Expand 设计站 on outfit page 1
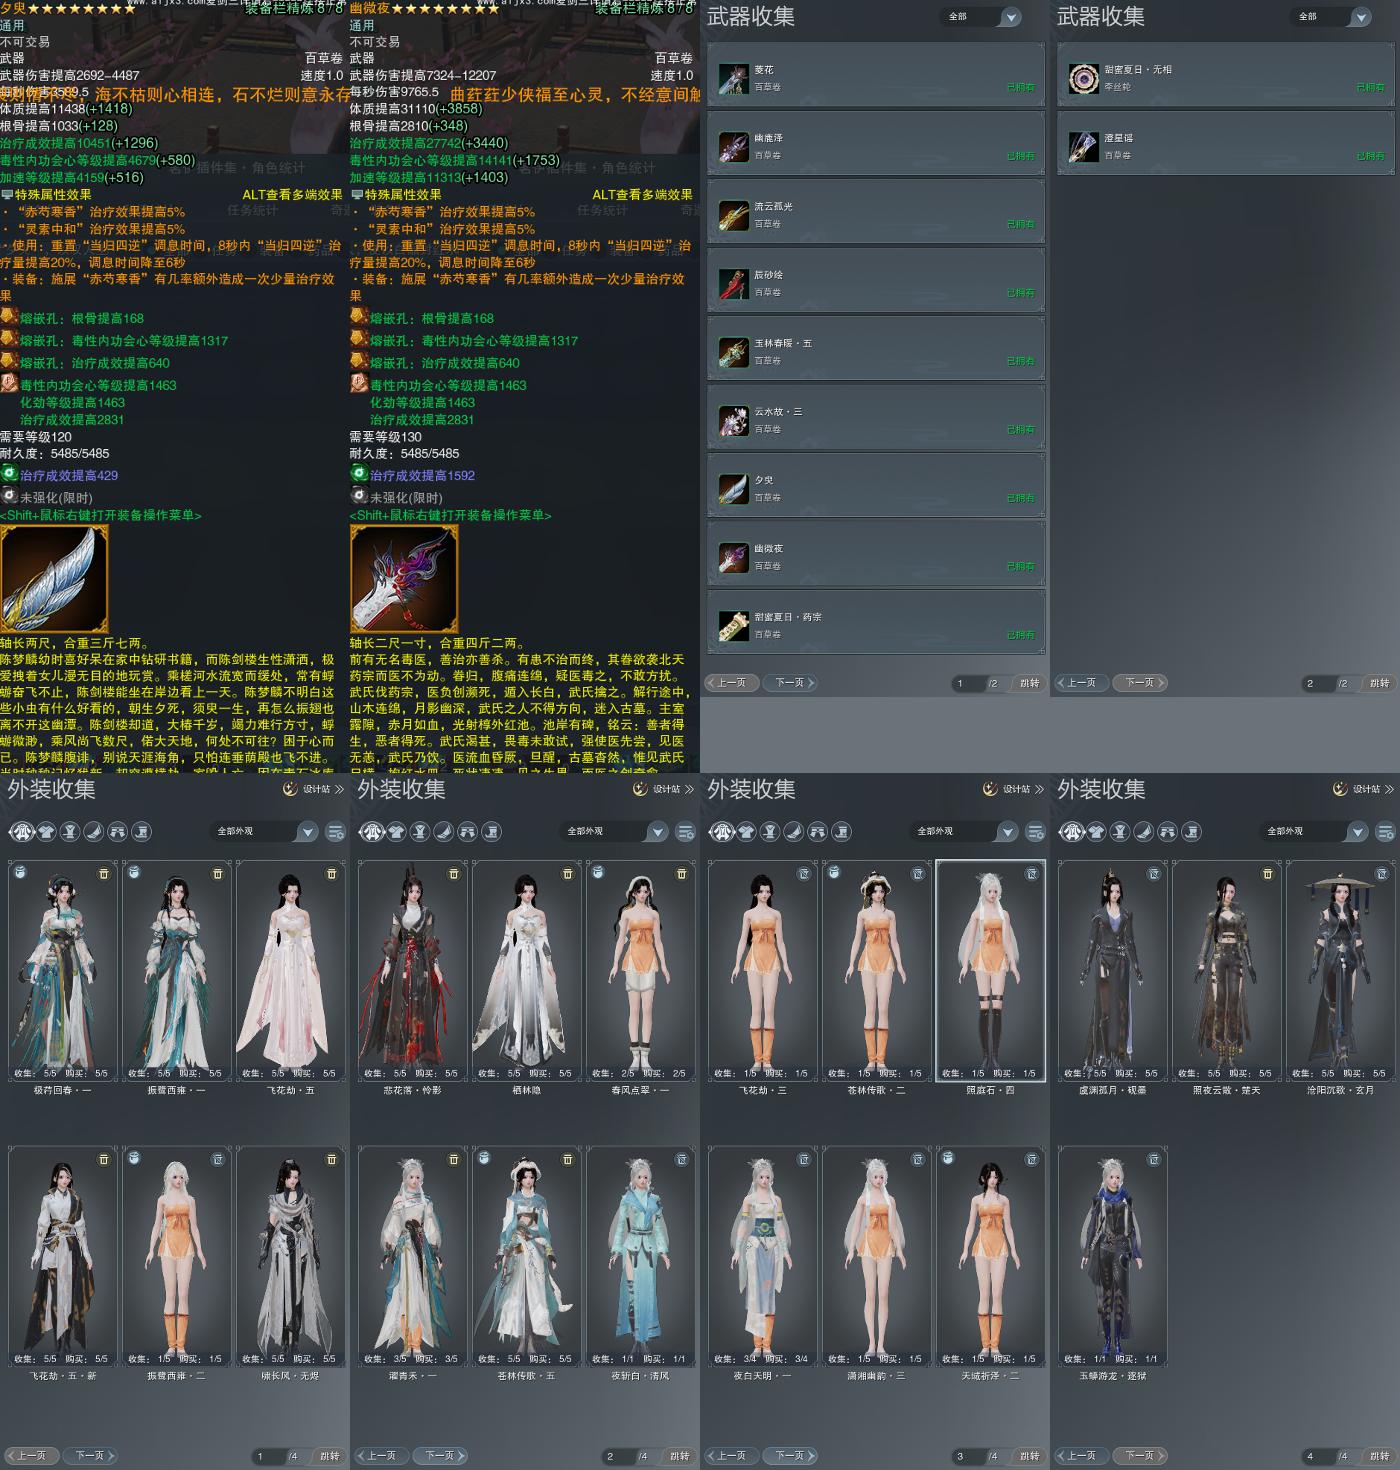This screenshot has width=1400, height=1470. point(313,789)
